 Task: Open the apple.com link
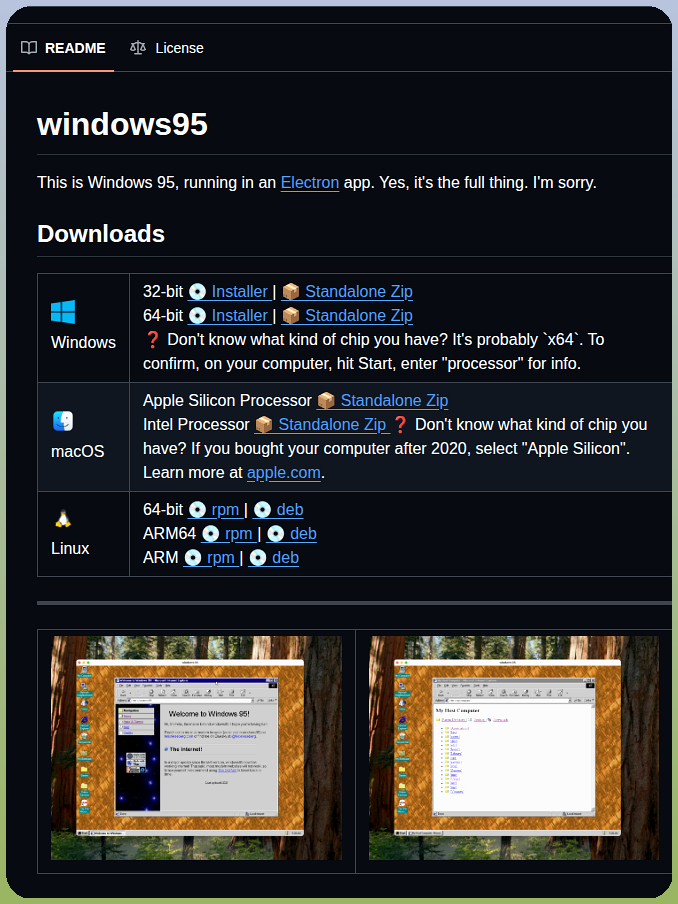[284, 473]
